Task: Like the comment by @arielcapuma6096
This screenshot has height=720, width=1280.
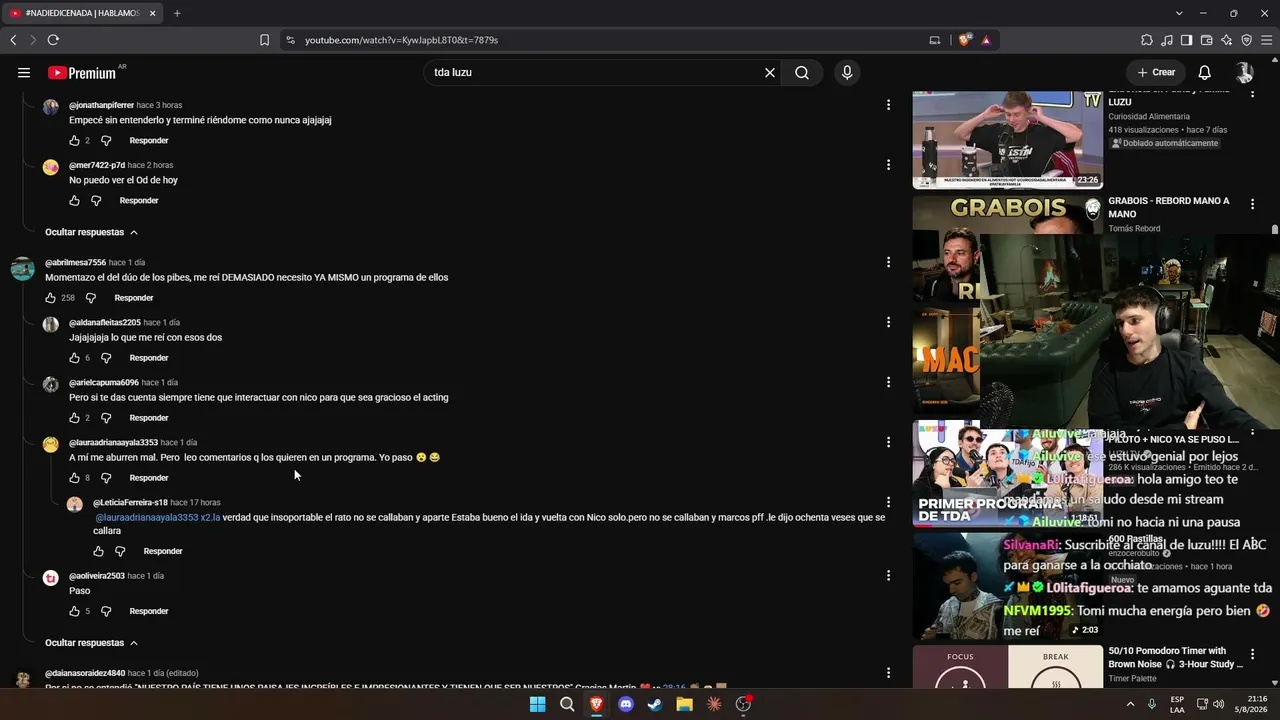Action: 74,418
